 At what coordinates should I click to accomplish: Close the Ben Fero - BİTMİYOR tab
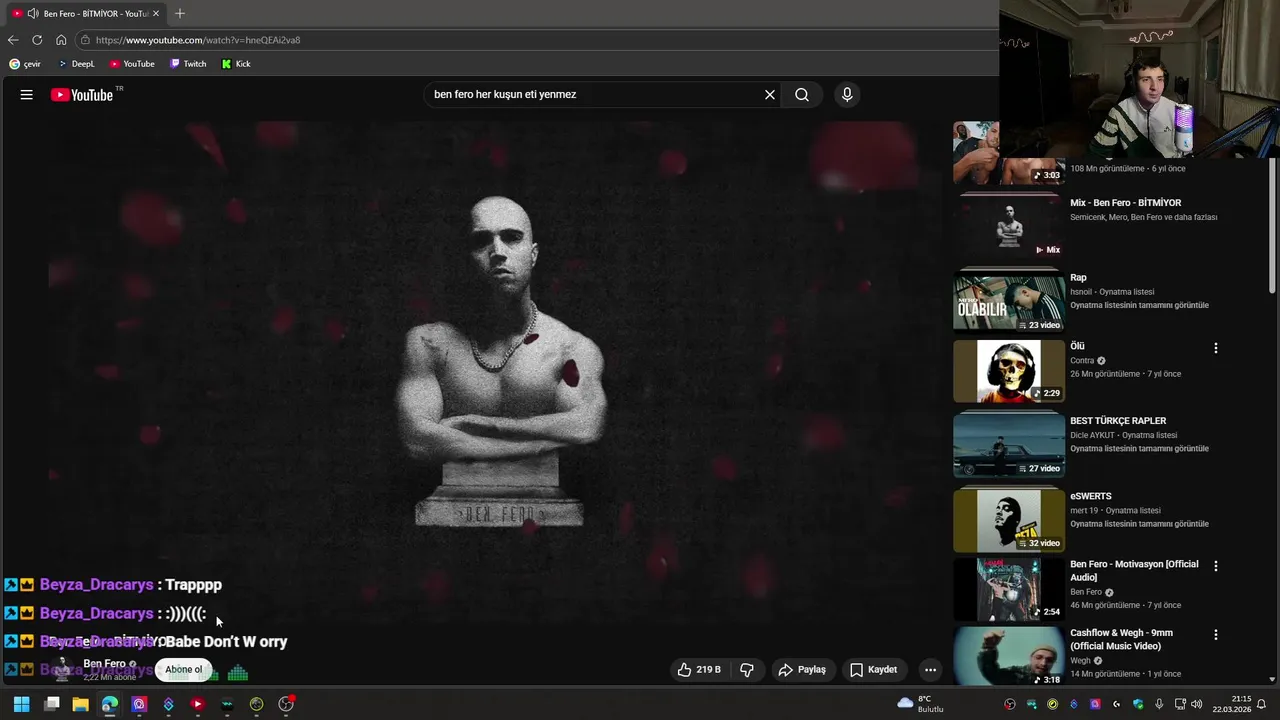[x=156, y=14]
